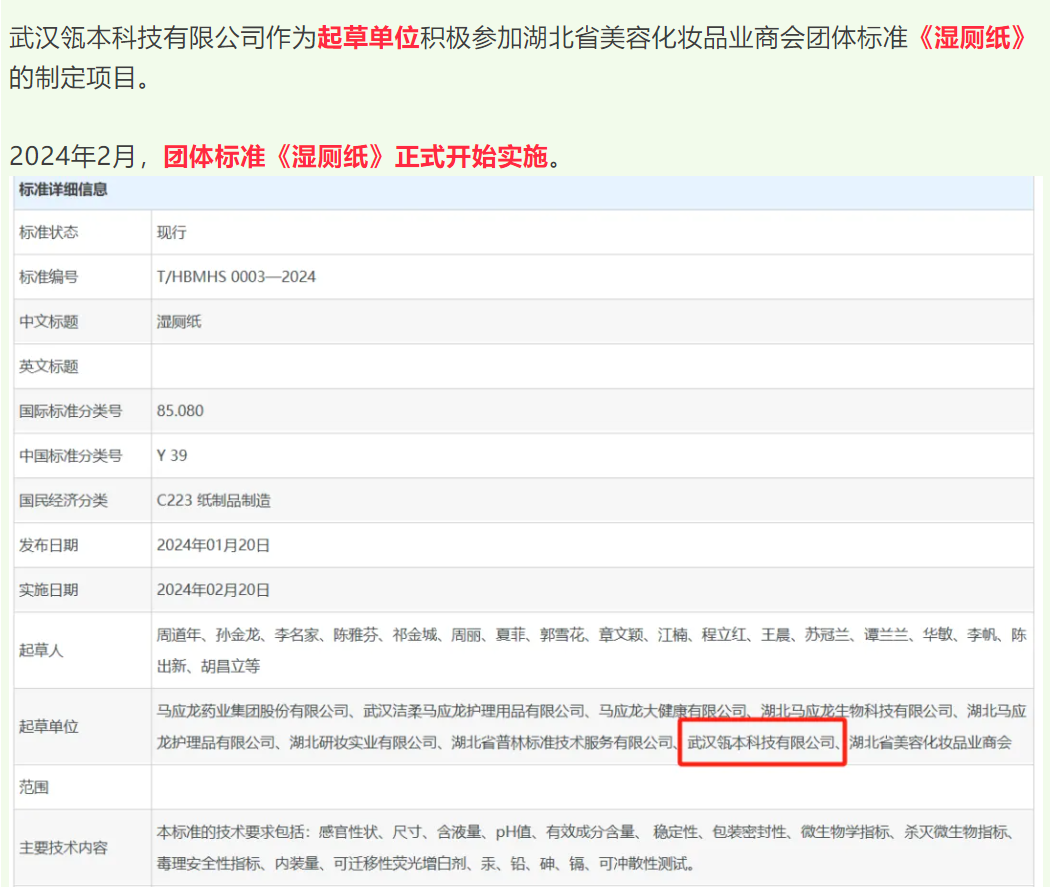
Task: Select C223 纸制品制造 value
Action: click(x=214, y=500)
